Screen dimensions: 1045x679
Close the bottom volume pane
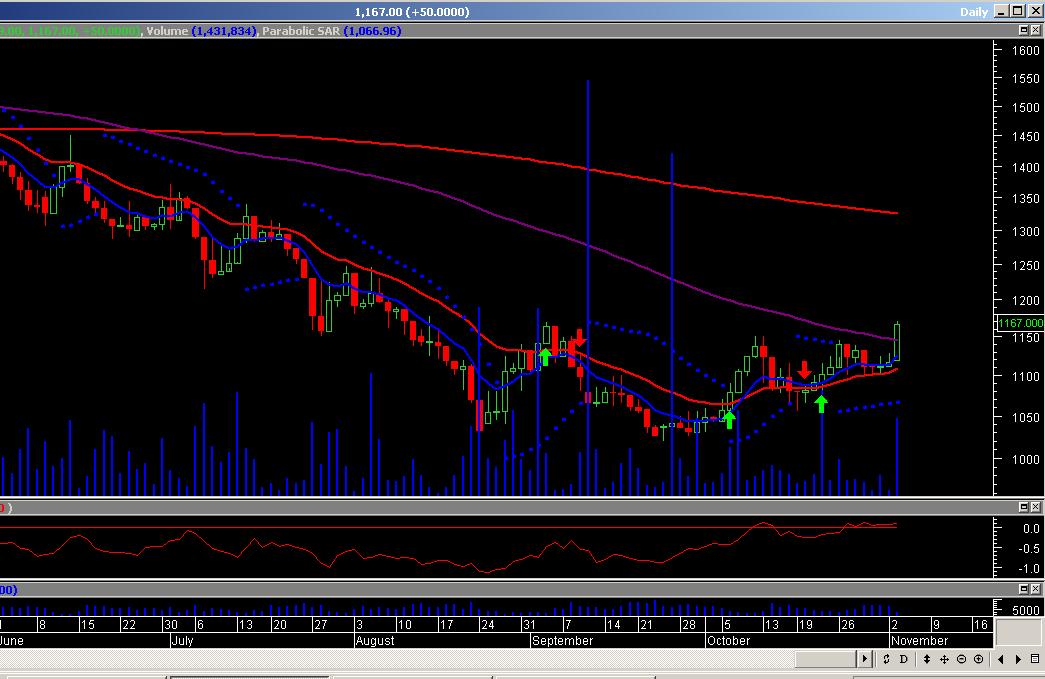click(x=1036, y=589)
